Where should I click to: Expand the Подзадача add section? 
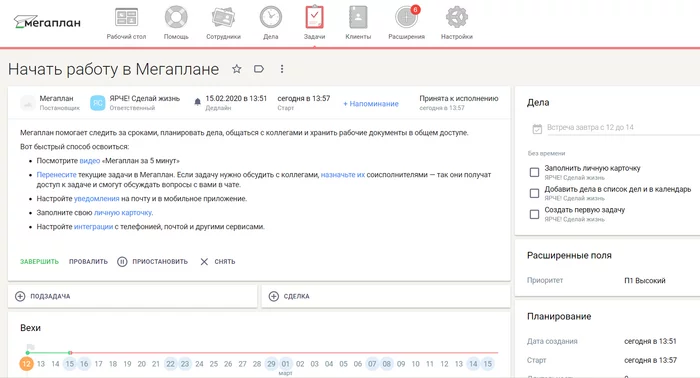133,296
